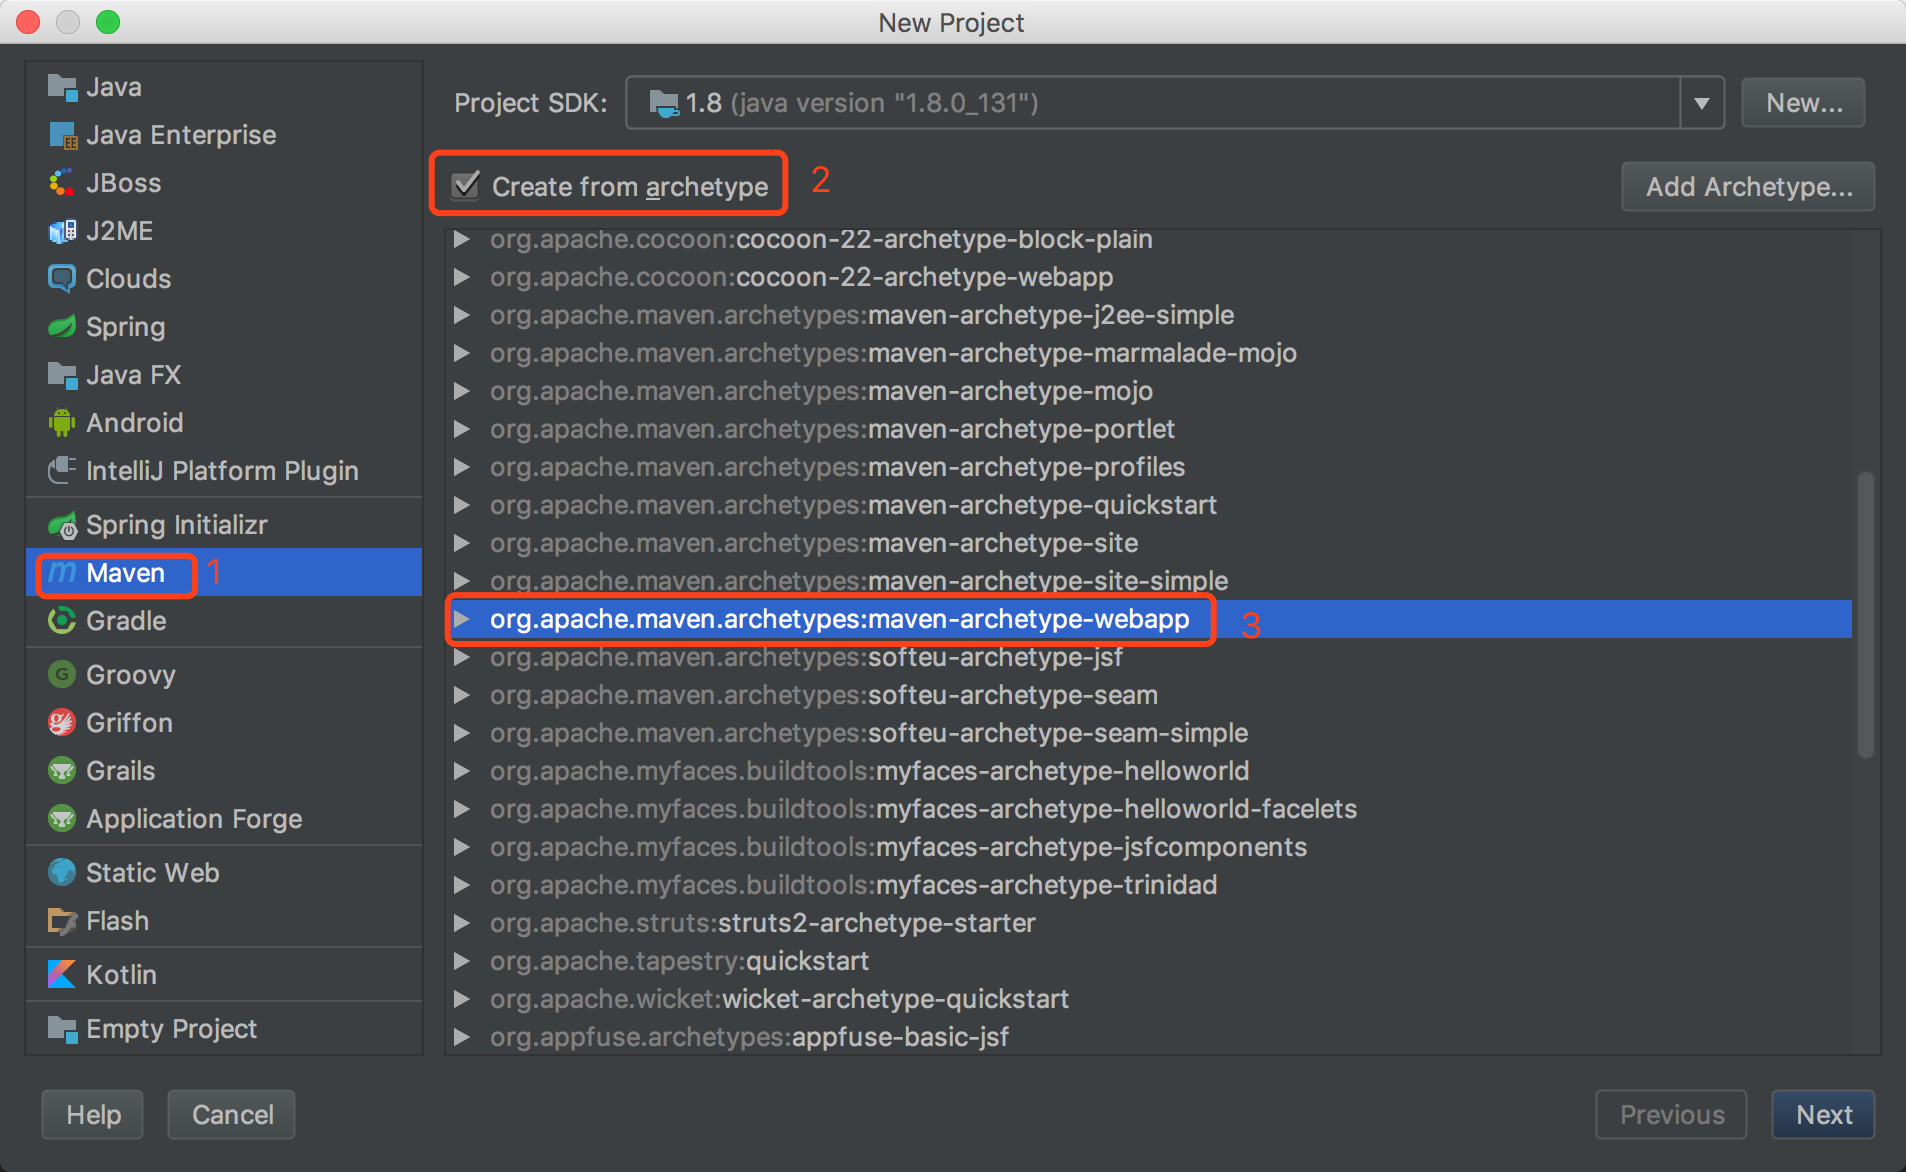The image size is (1906, 1172).
Task: Click the Java project type icon
Action: [x=62, y=87]
